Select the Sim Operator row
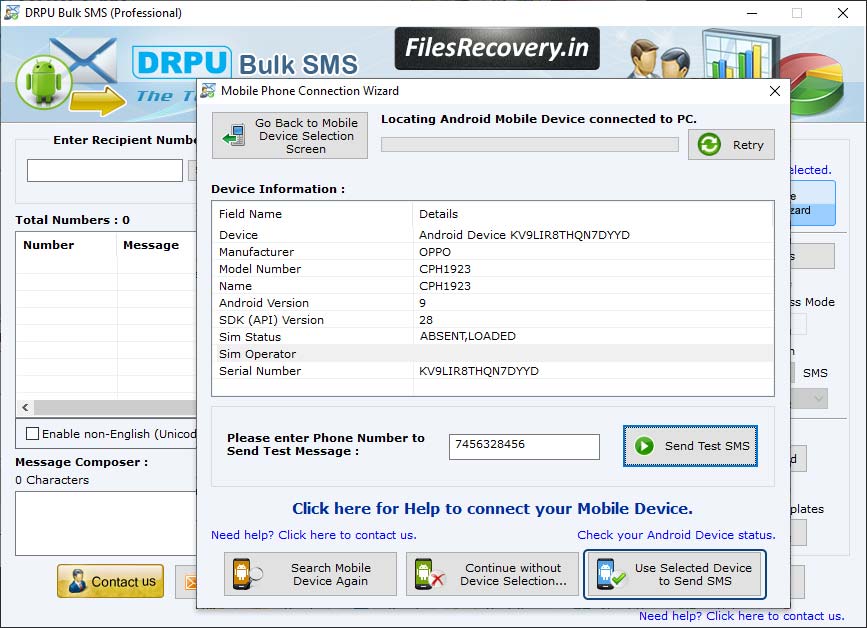Viewport: 867px width, 628px height. click(x=493, y=354)
